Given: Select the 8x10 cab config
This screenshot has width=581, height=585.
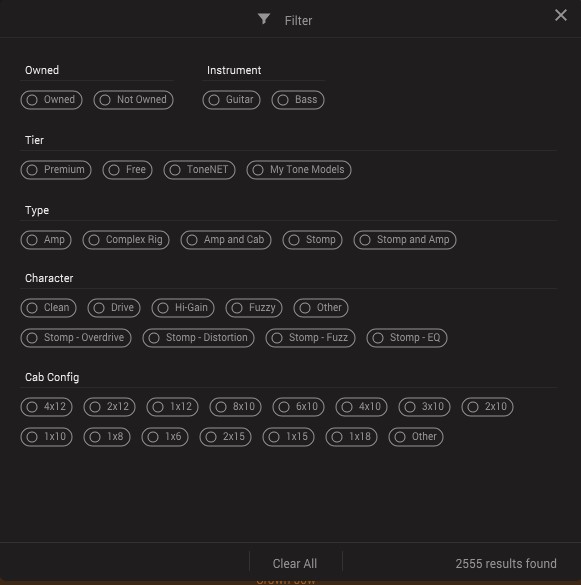Looking at the screenshot, I should (x=235, y=407).
